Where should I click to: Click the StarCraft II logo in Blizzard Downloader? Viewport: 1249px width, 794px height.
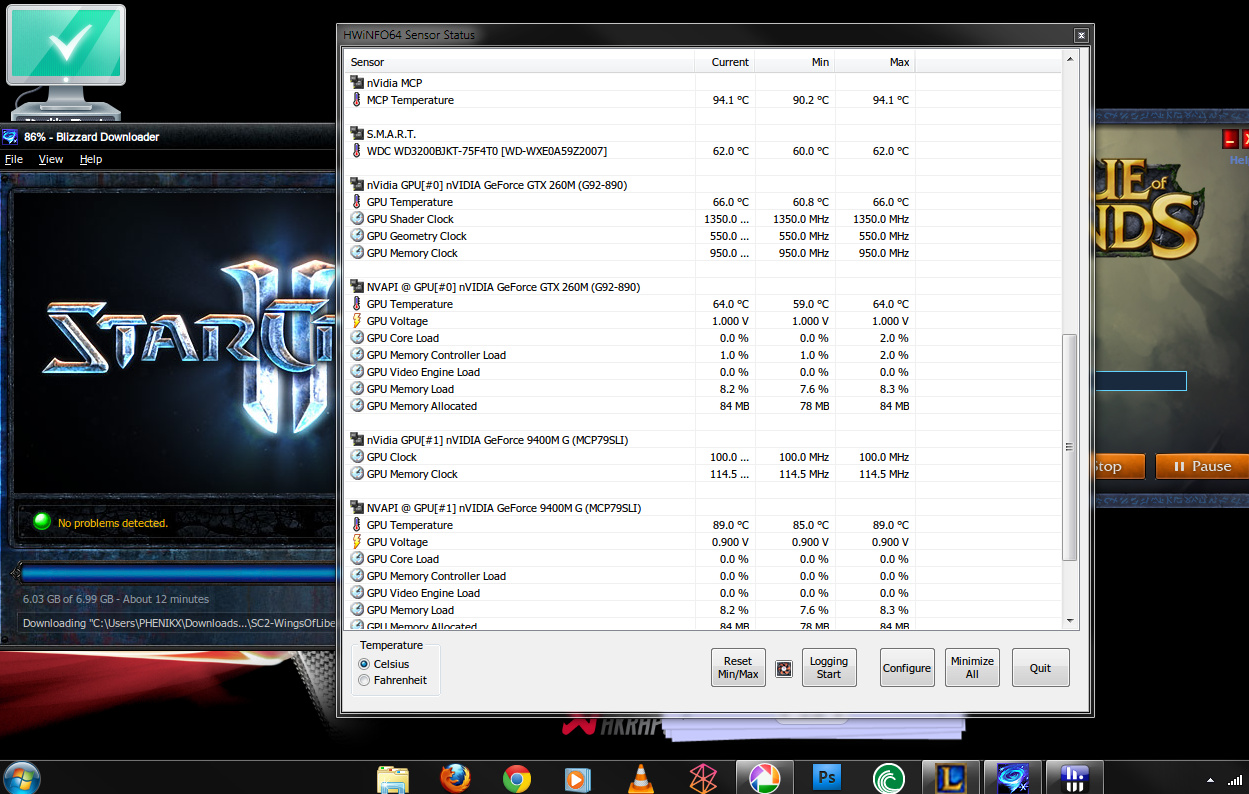click(190, 345)
